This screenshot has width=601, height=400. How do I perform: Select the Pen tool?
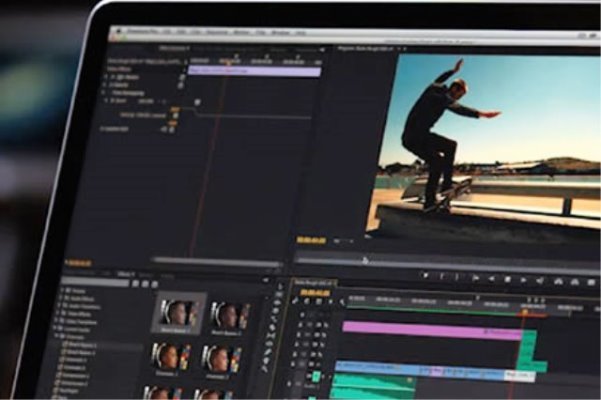[x=268, y=352]
